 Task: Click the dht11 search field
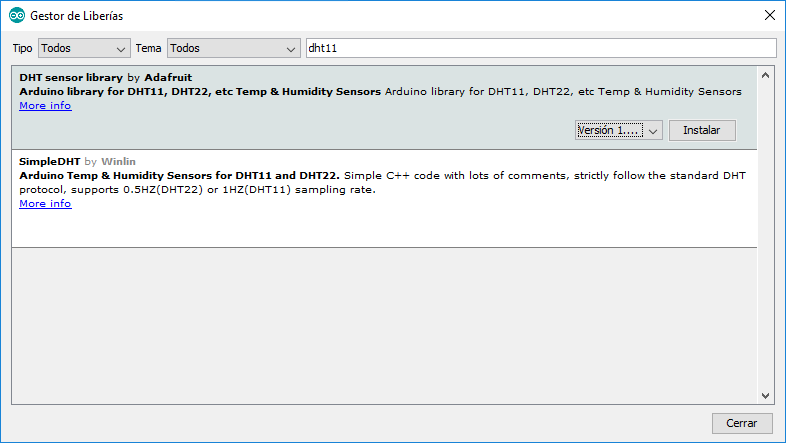point(540,48)
